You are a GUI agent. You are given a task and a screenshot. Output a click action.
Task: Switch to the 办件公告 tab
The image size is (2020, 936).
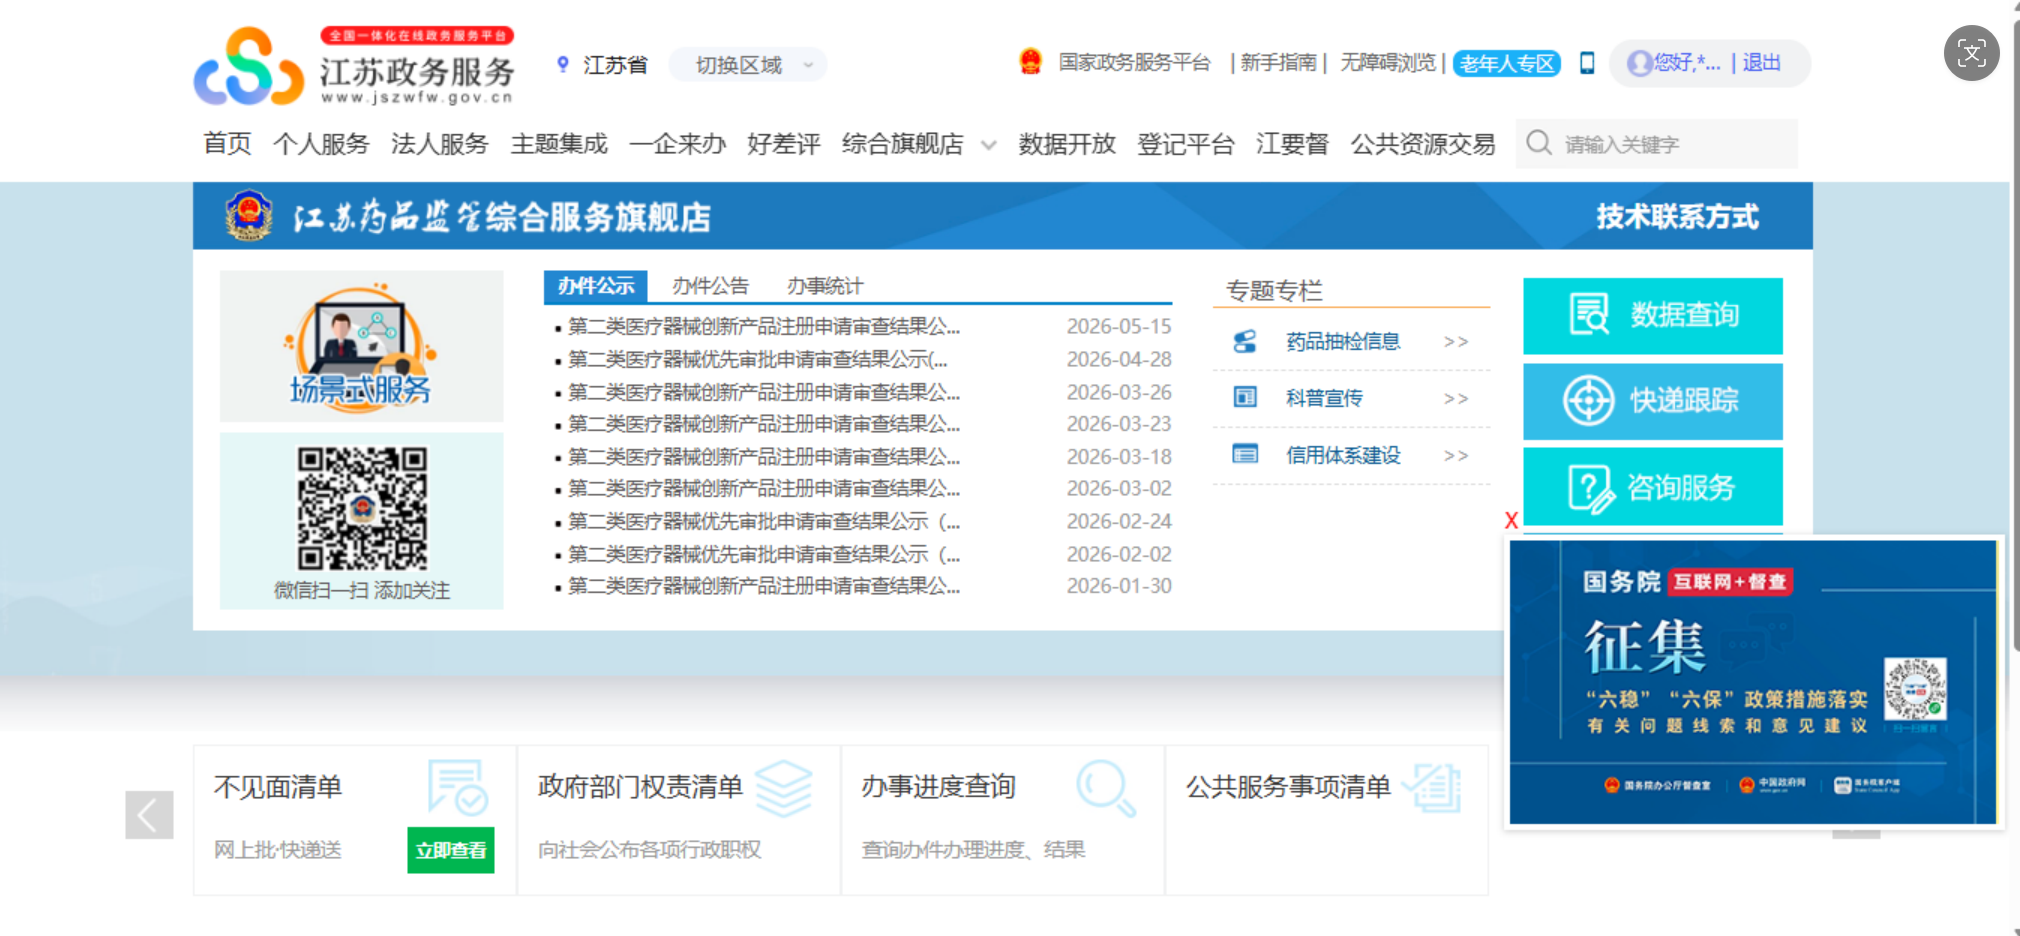tap(710, 286)
